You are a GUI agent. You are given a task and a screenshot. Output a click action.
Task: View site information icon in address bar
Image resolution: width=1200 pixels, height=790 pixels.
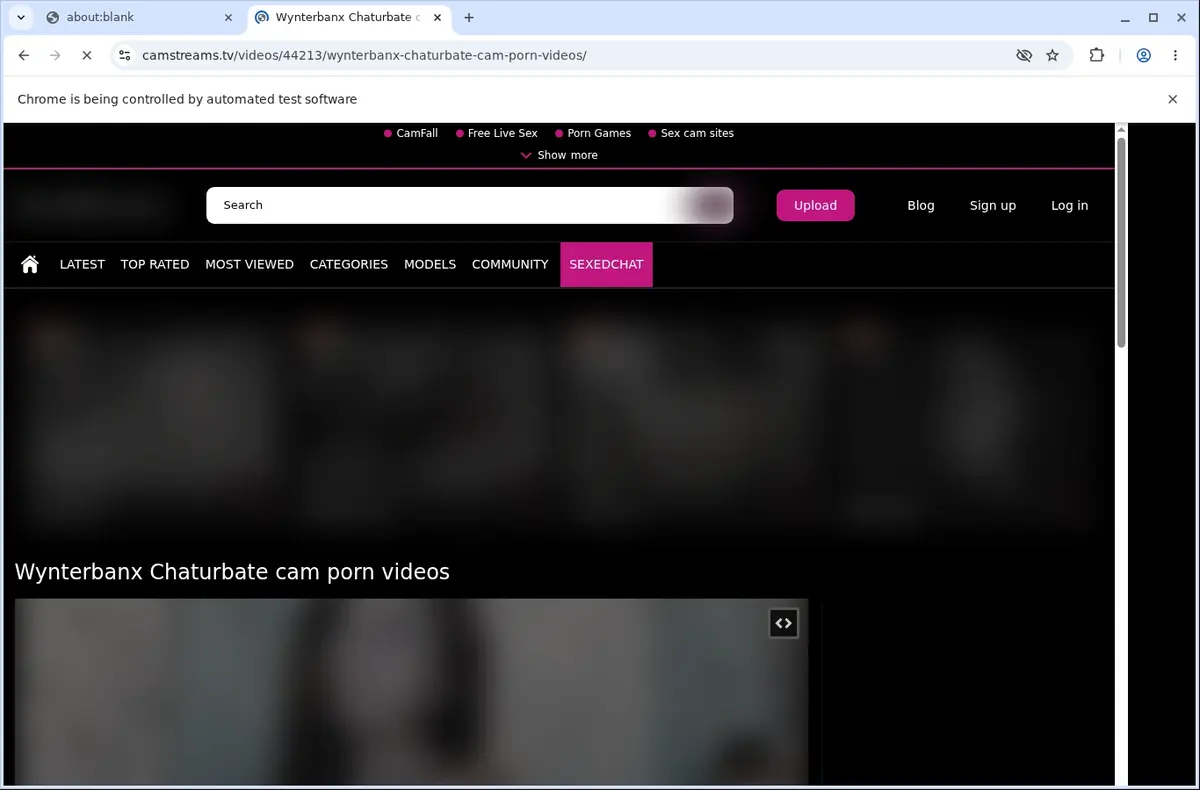coord(123,56)
